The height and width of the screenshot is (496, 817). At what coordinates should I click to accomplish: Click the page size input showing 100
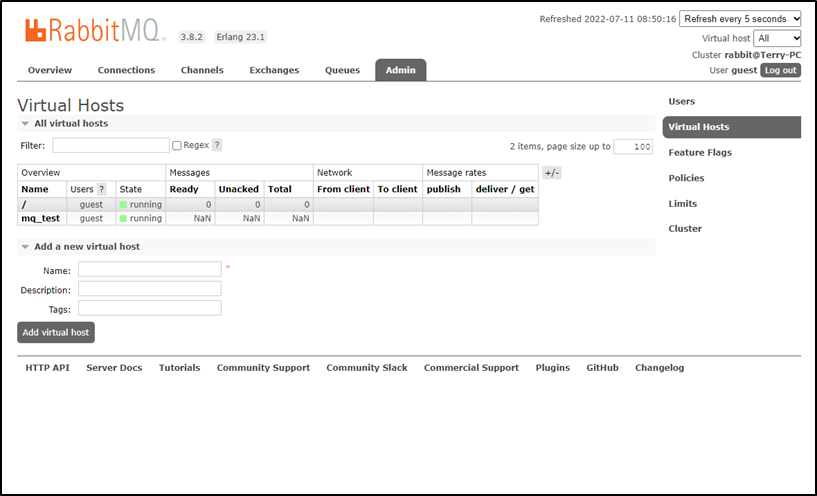coord(633,146)
